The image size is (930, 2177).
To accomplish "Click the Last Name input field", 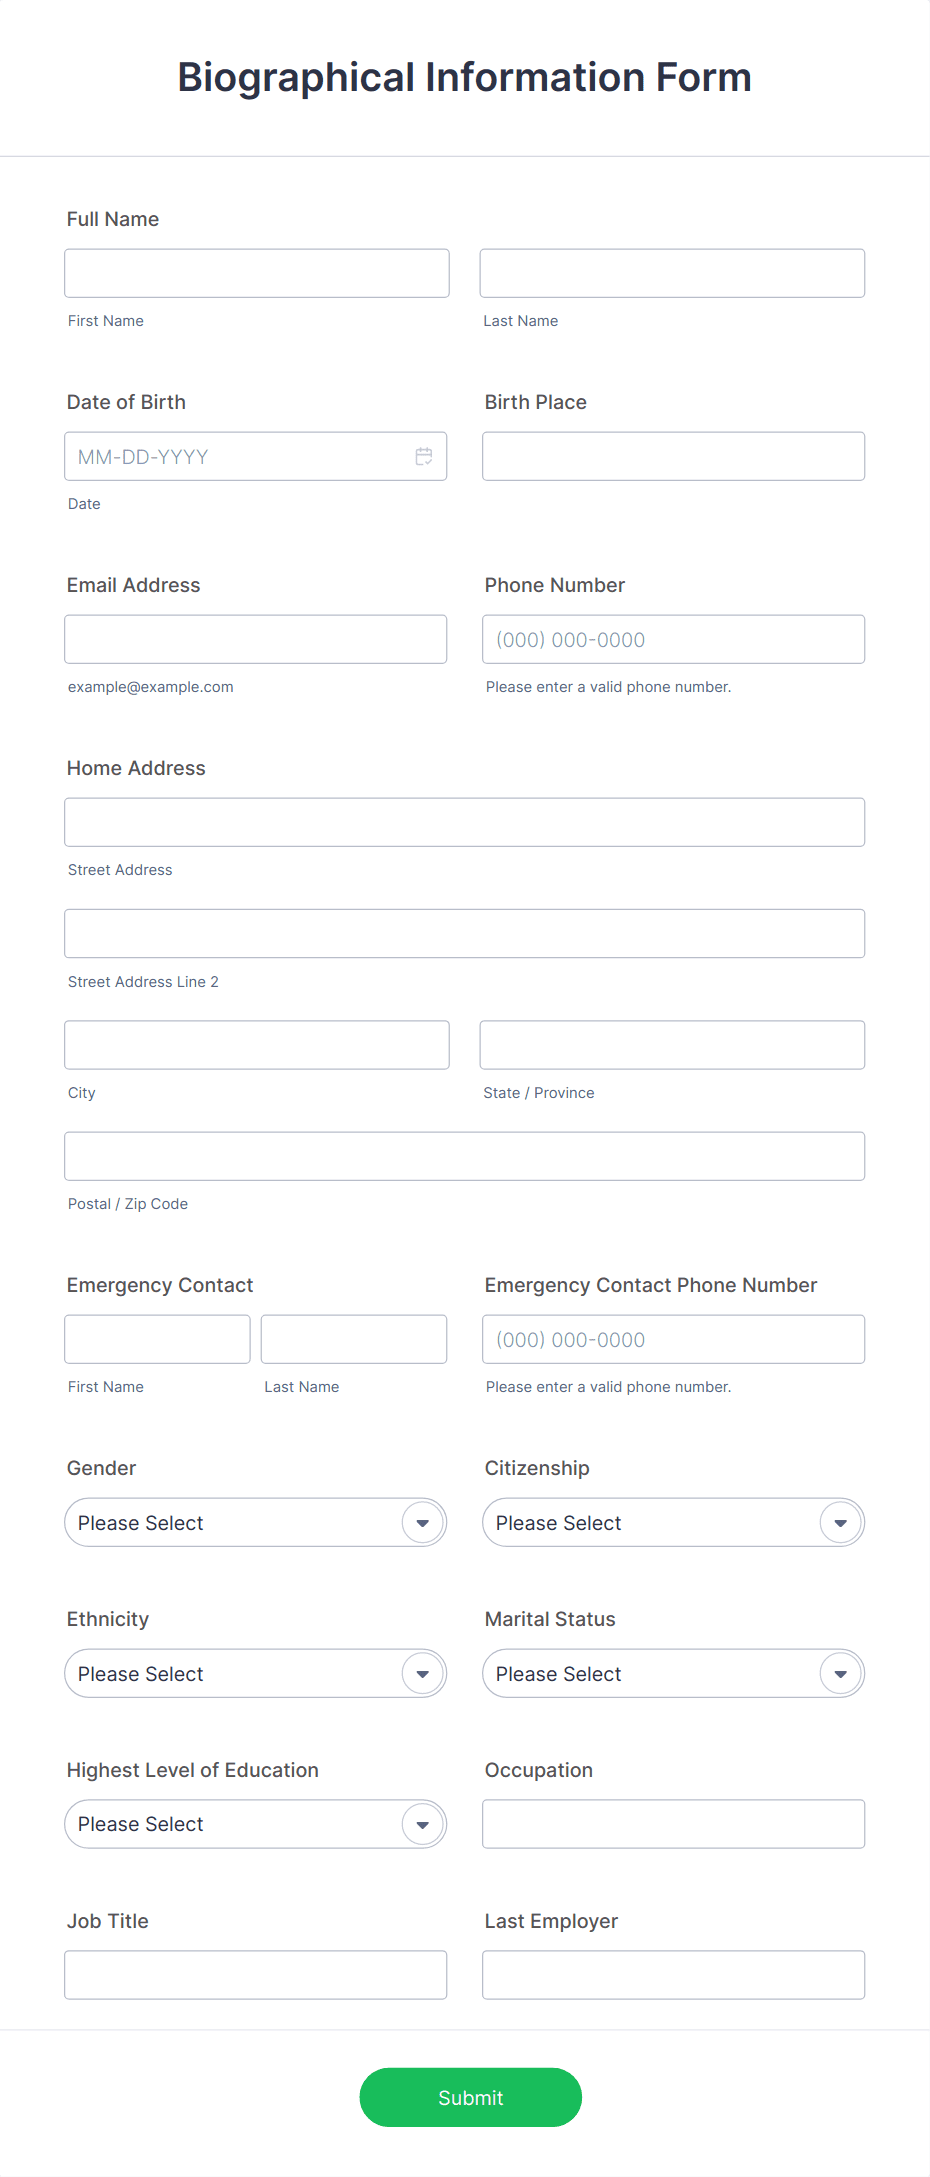I will tap(671, 272).
